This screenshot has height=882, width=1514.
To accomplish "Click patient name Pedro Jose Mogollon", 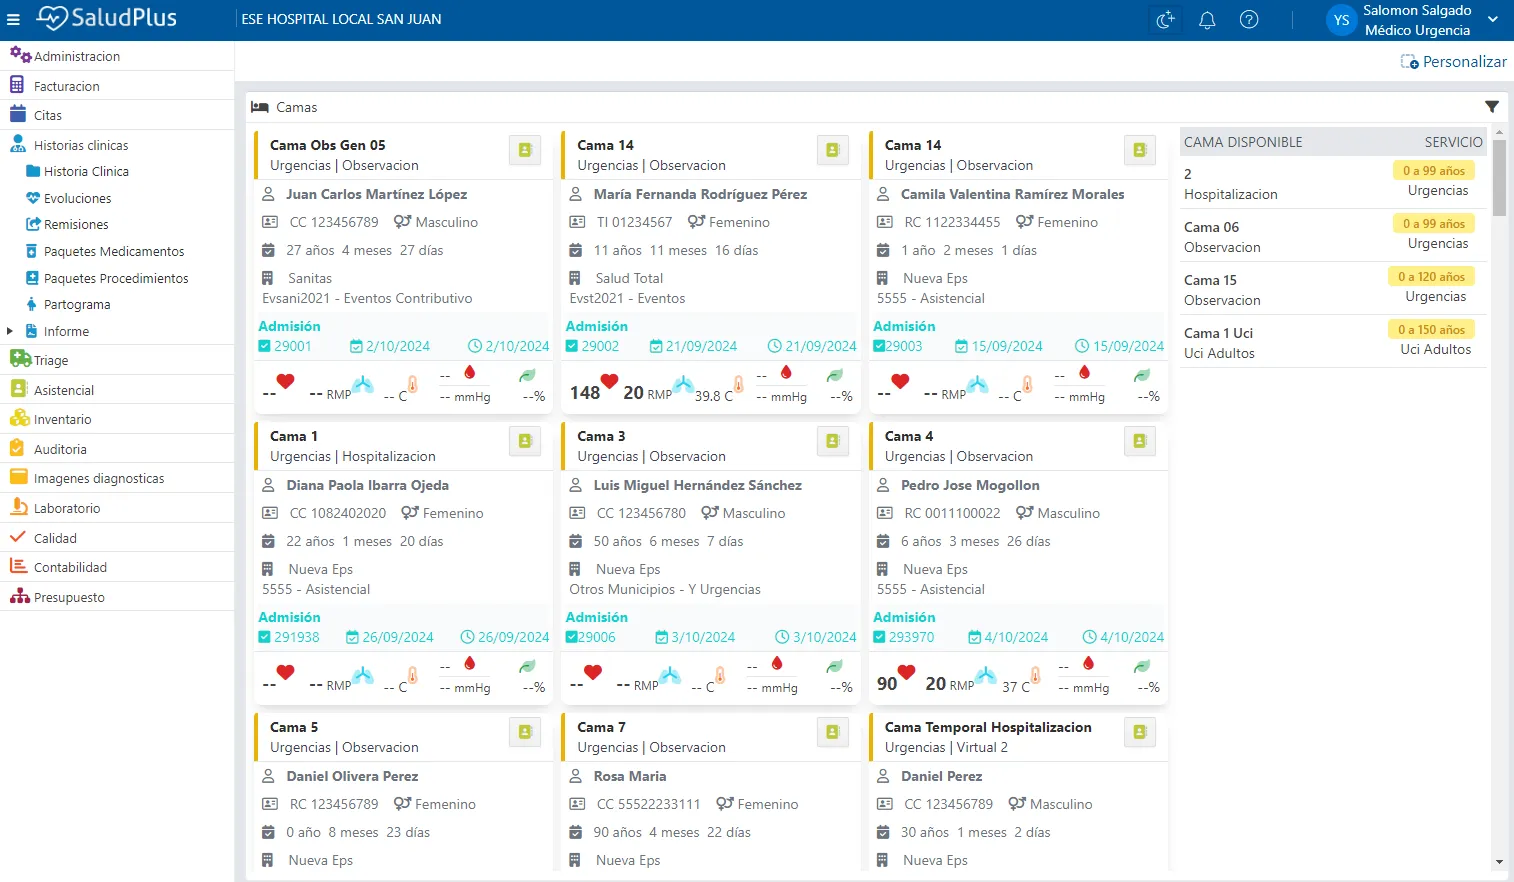I will click(970, 485).
